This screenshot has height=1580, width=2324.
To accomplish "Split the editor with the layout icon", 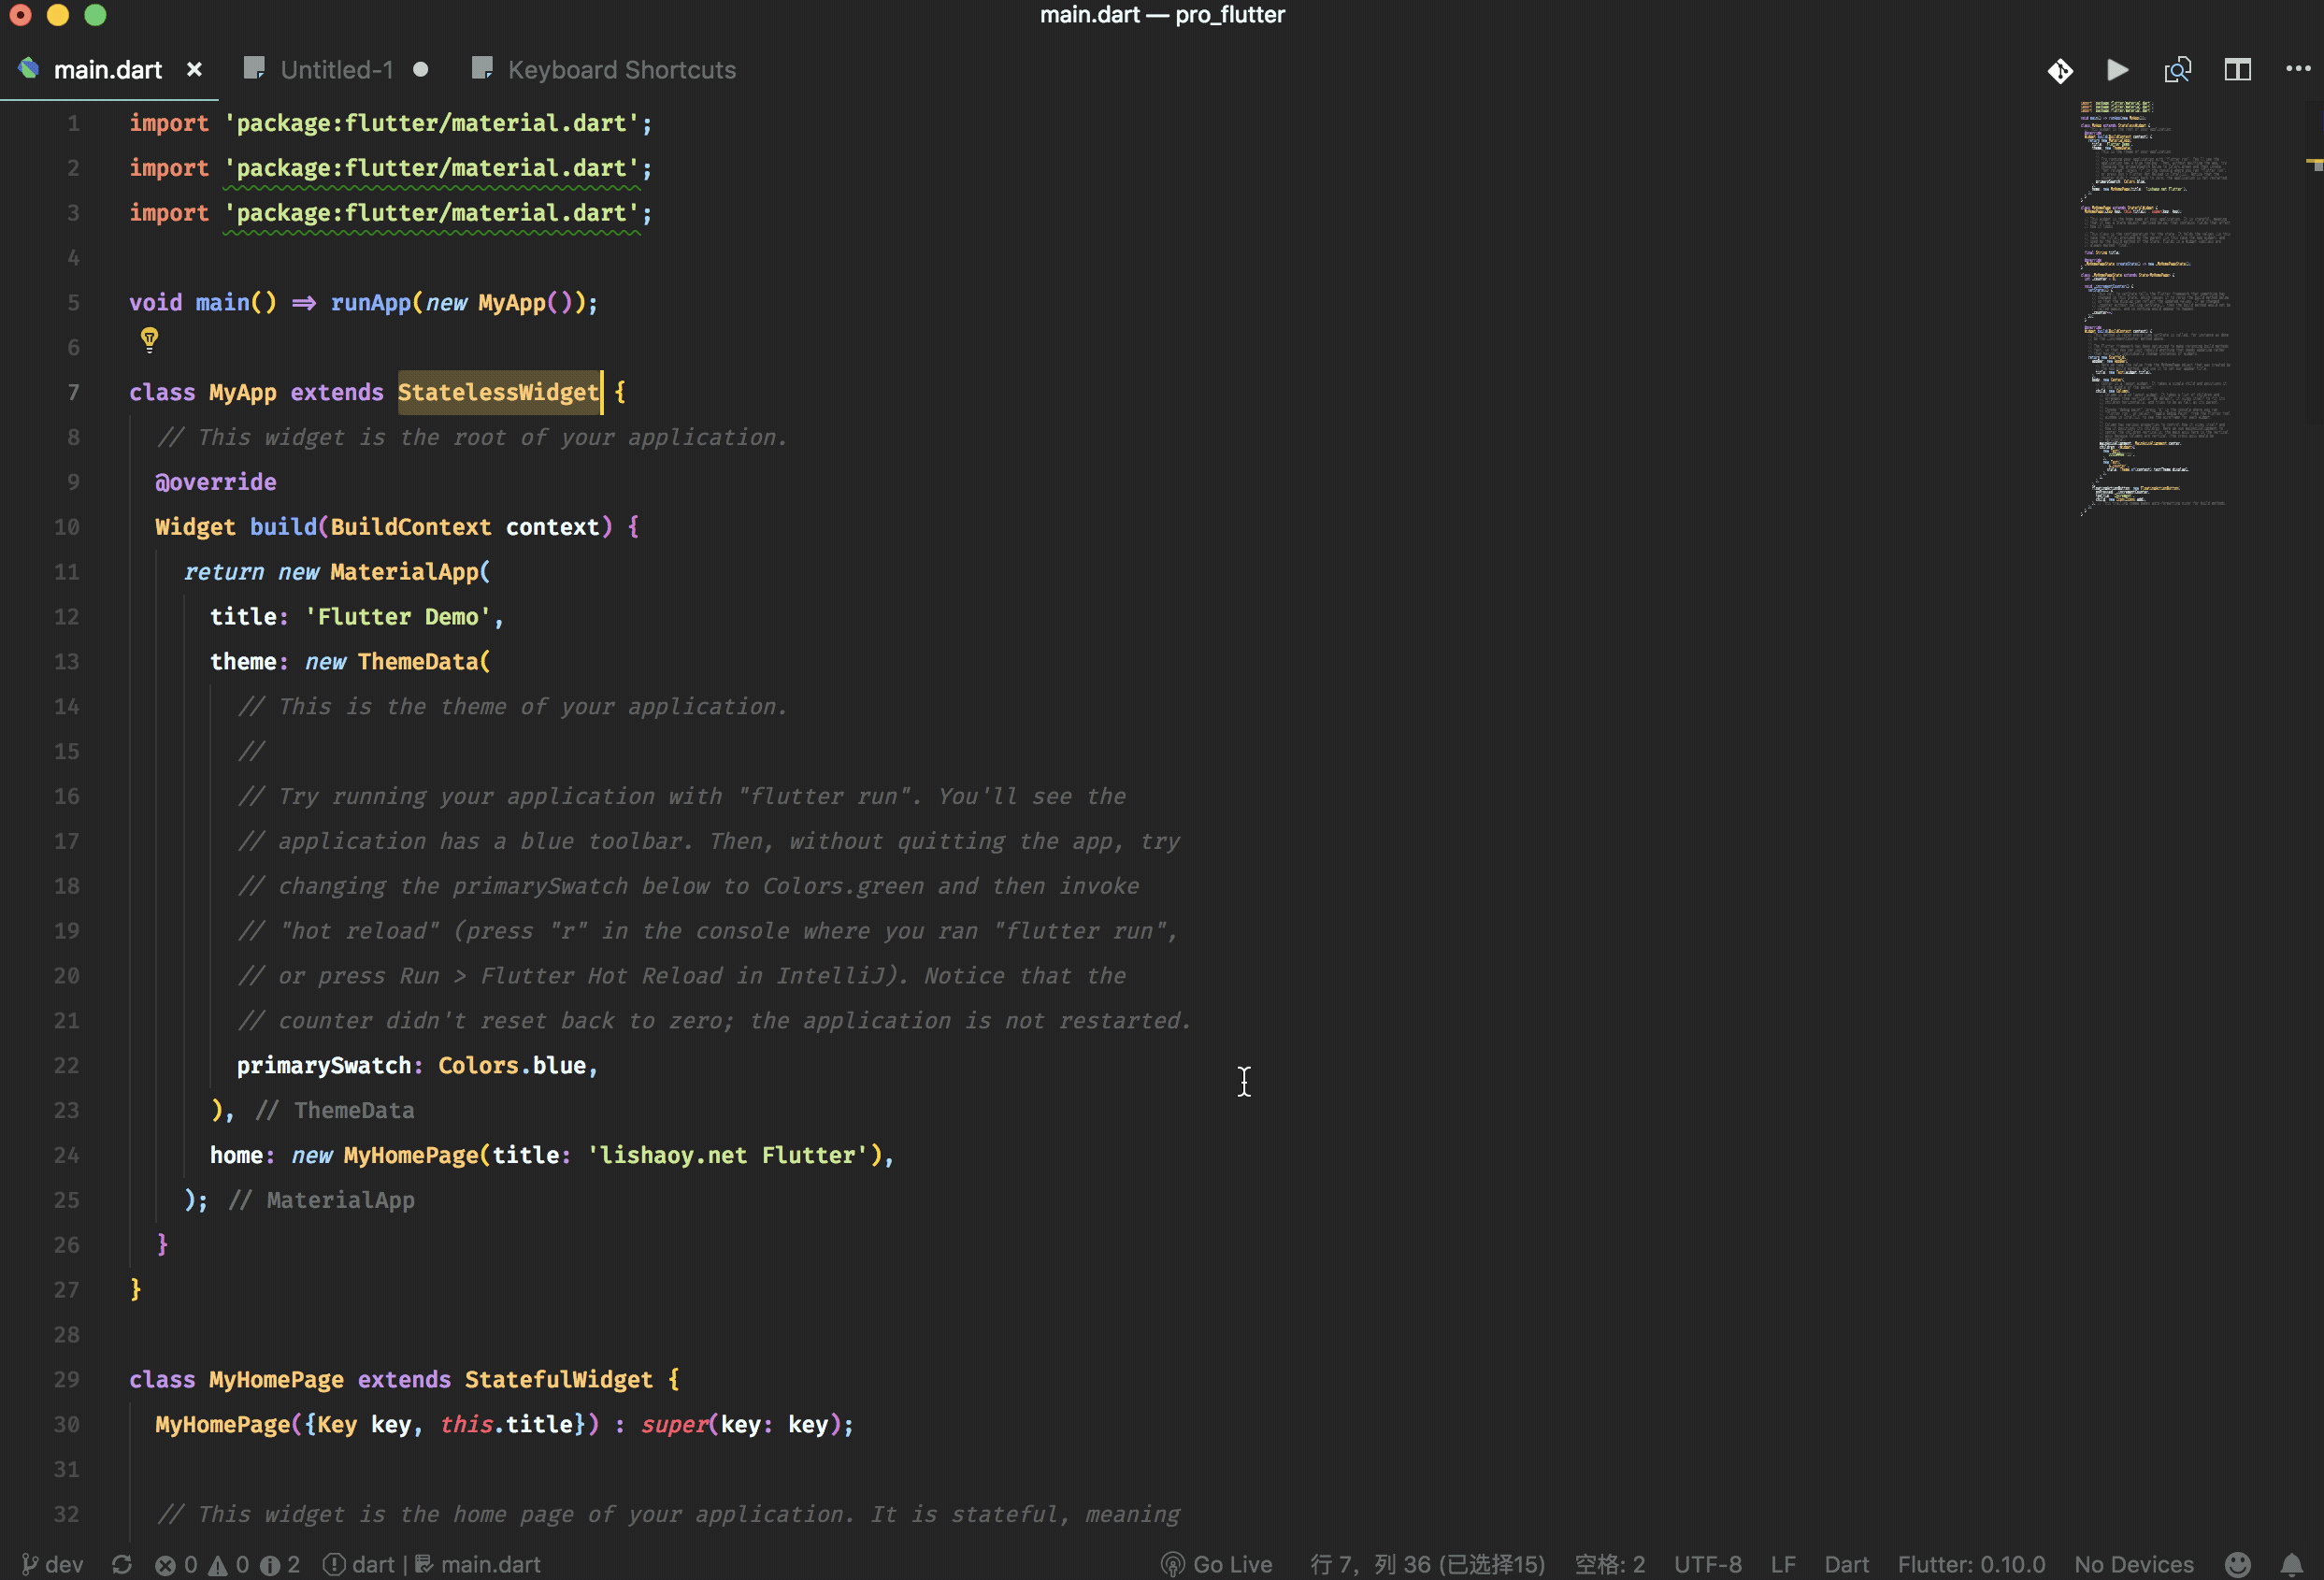I will (2237, 70).
